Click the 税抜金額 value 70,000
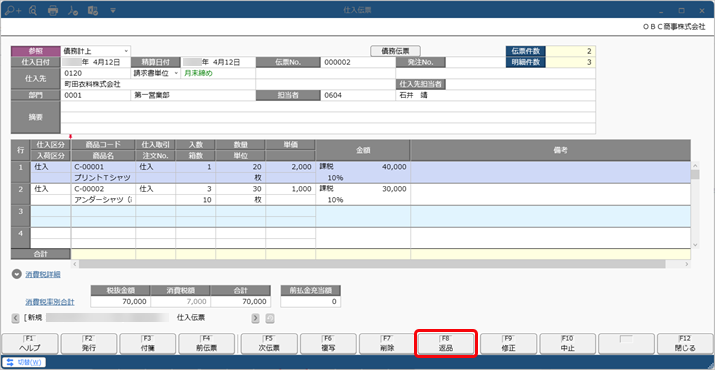Screen dimensions: 715x370 [x=120, y=302]
